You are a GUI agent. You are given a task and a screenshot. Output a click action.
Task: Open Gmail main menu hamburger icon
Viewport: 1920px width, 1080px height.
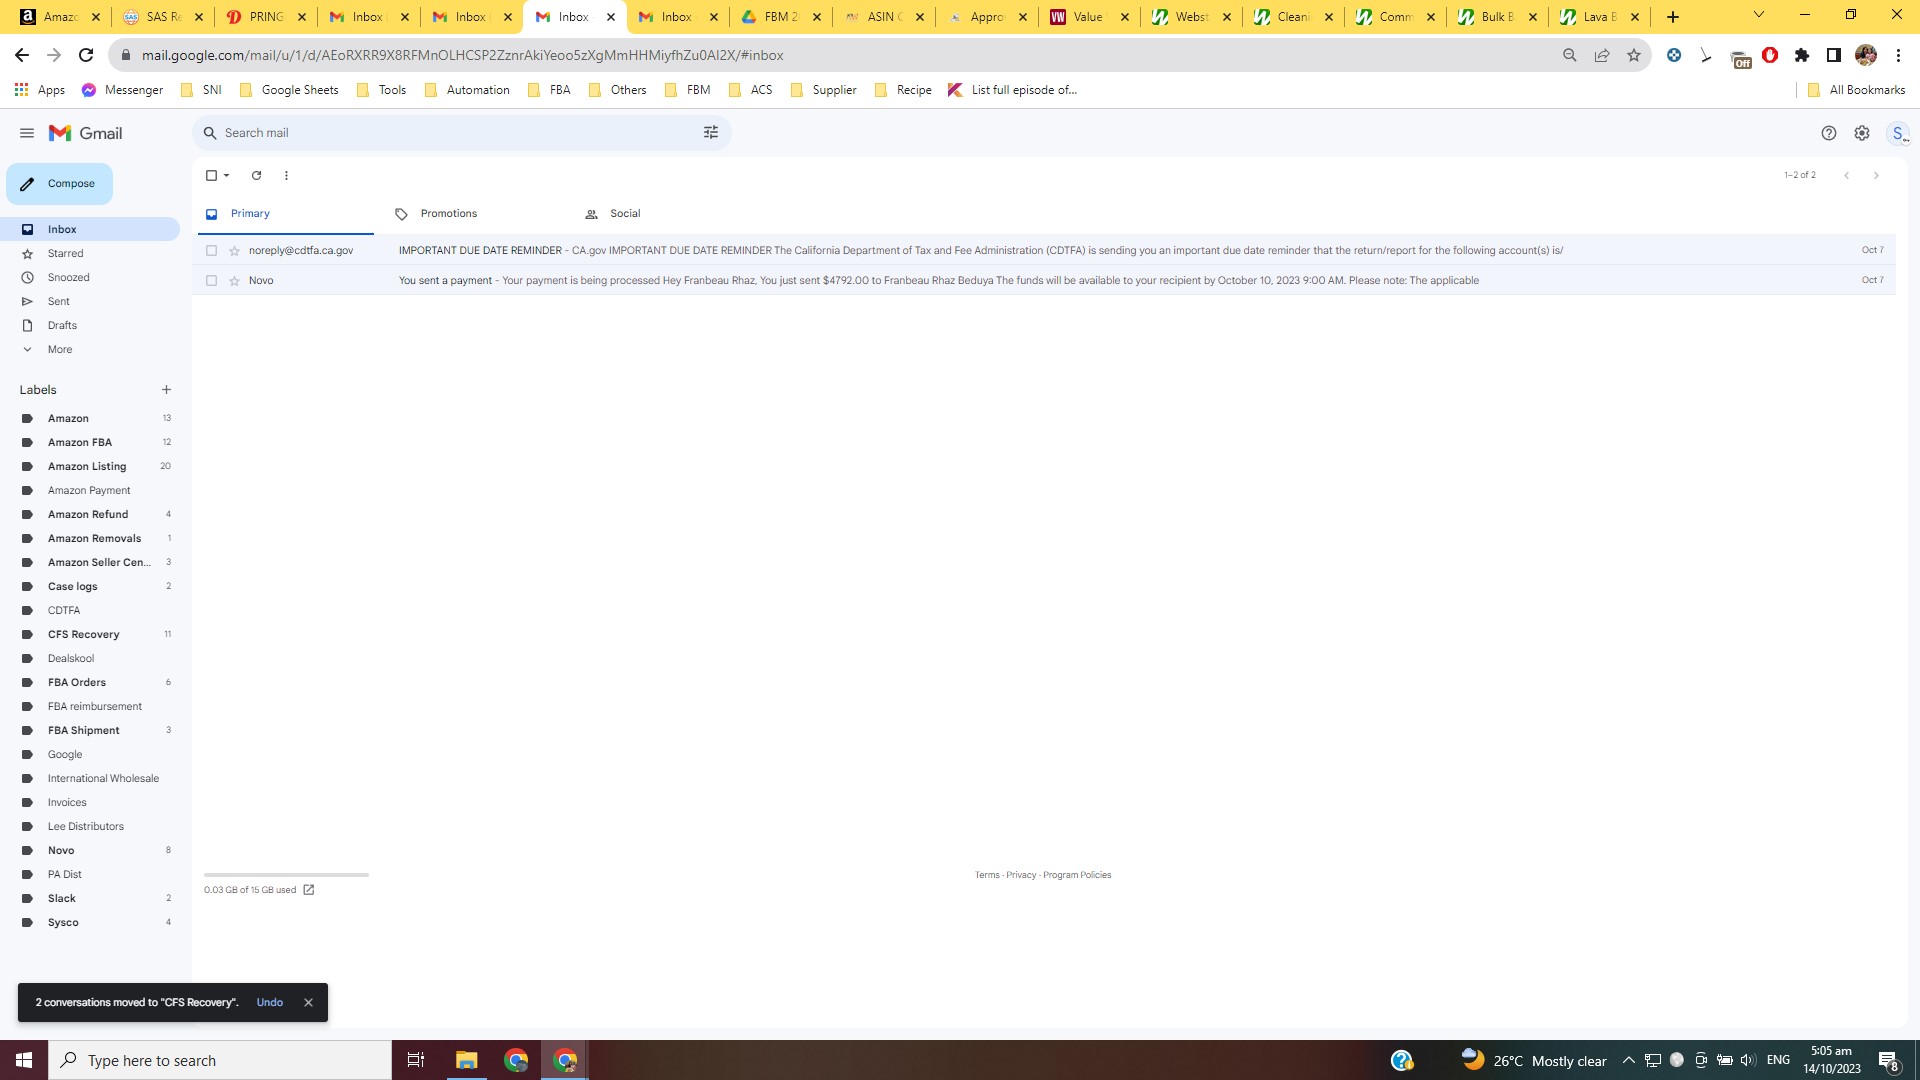(x=27, y=133)
